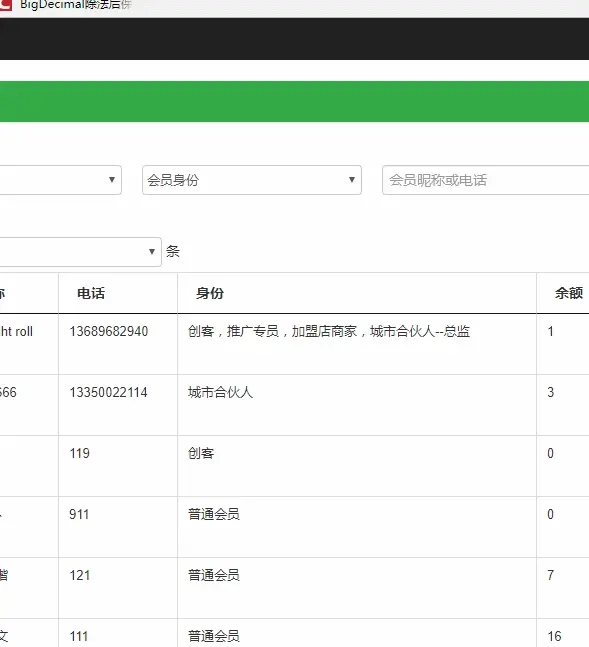
Task: Click the 城市合伙人 identity cell
Action: point(357,405)
